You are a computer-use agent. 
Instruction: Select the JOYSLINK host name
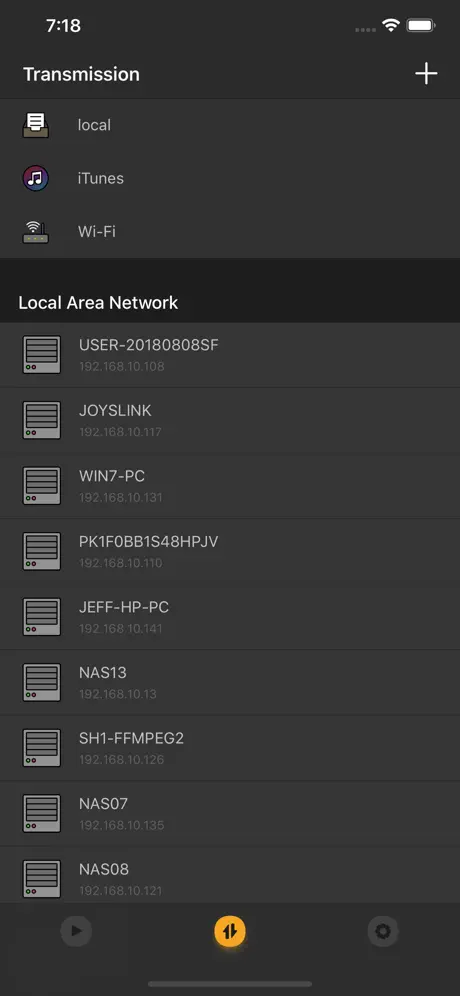click(115, 410)
